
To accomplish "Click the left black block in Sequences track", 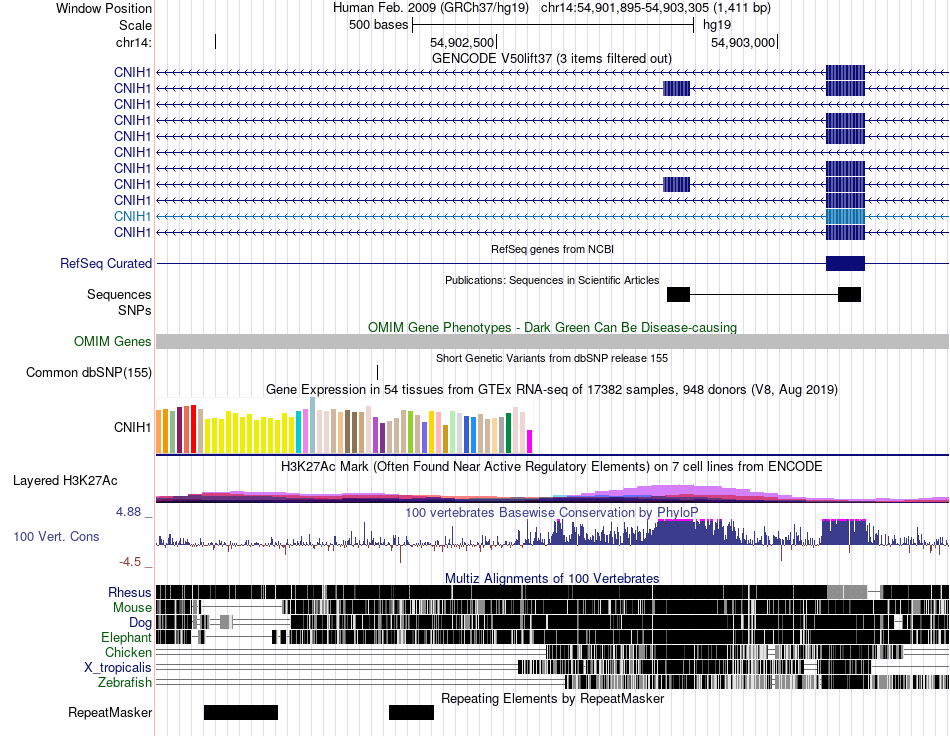I will [x=678, y=294].
